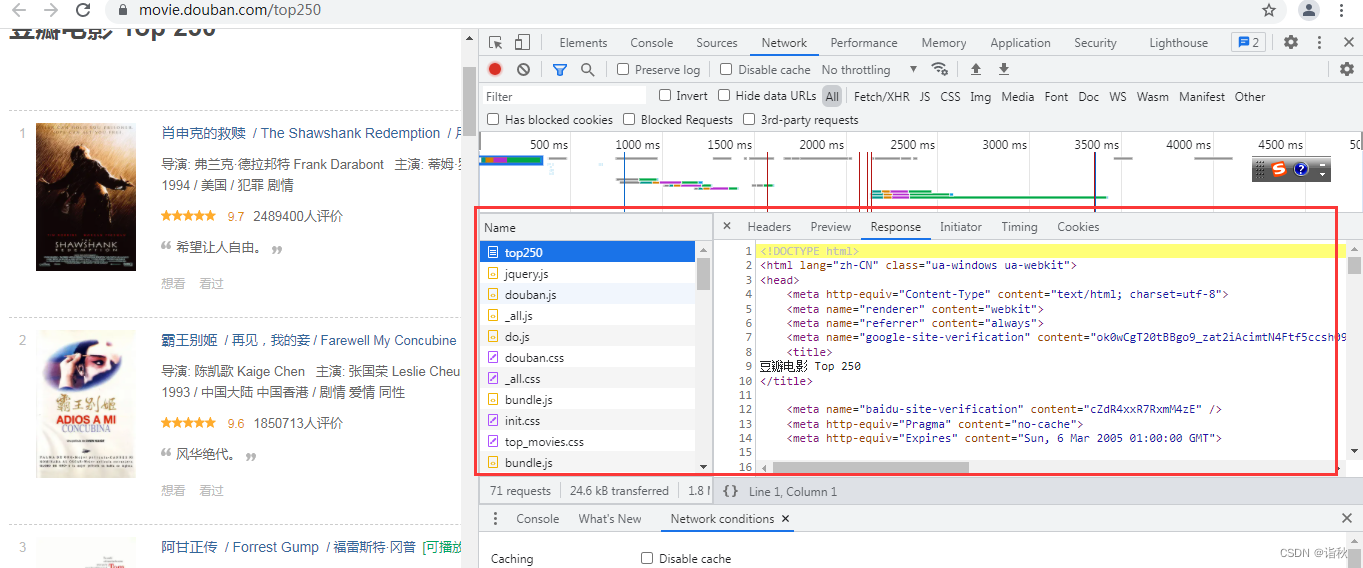
Task: Tick Has blocked cookies checkbox
Action: [x=492, y=119]
